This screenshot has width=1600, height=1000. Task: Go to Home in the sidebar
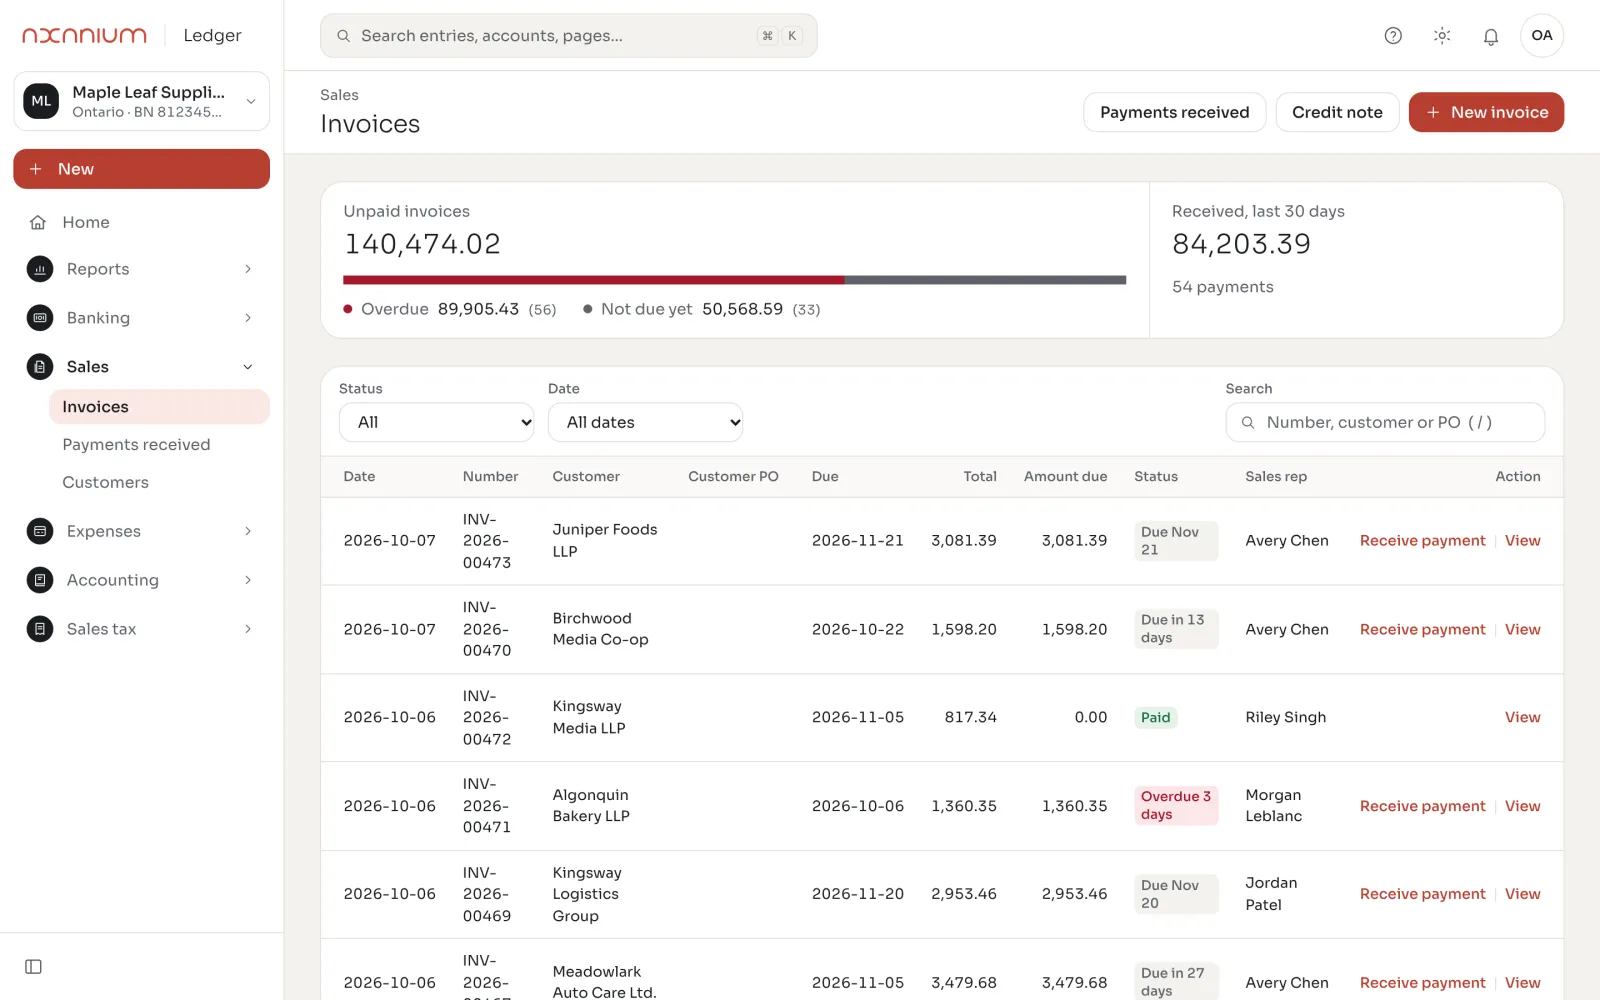(x=141, y=222)
